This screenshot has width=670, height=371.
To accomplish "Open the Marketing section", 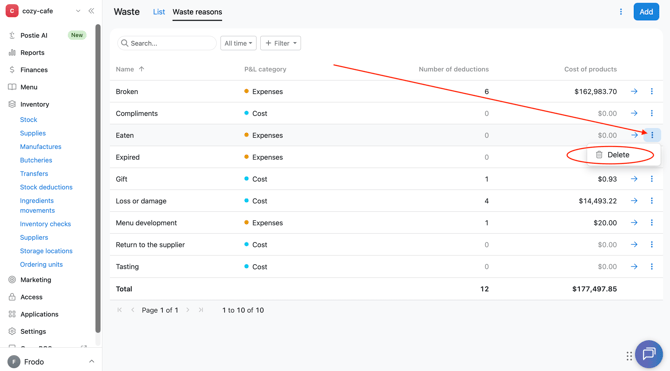I will click(35, 280).
